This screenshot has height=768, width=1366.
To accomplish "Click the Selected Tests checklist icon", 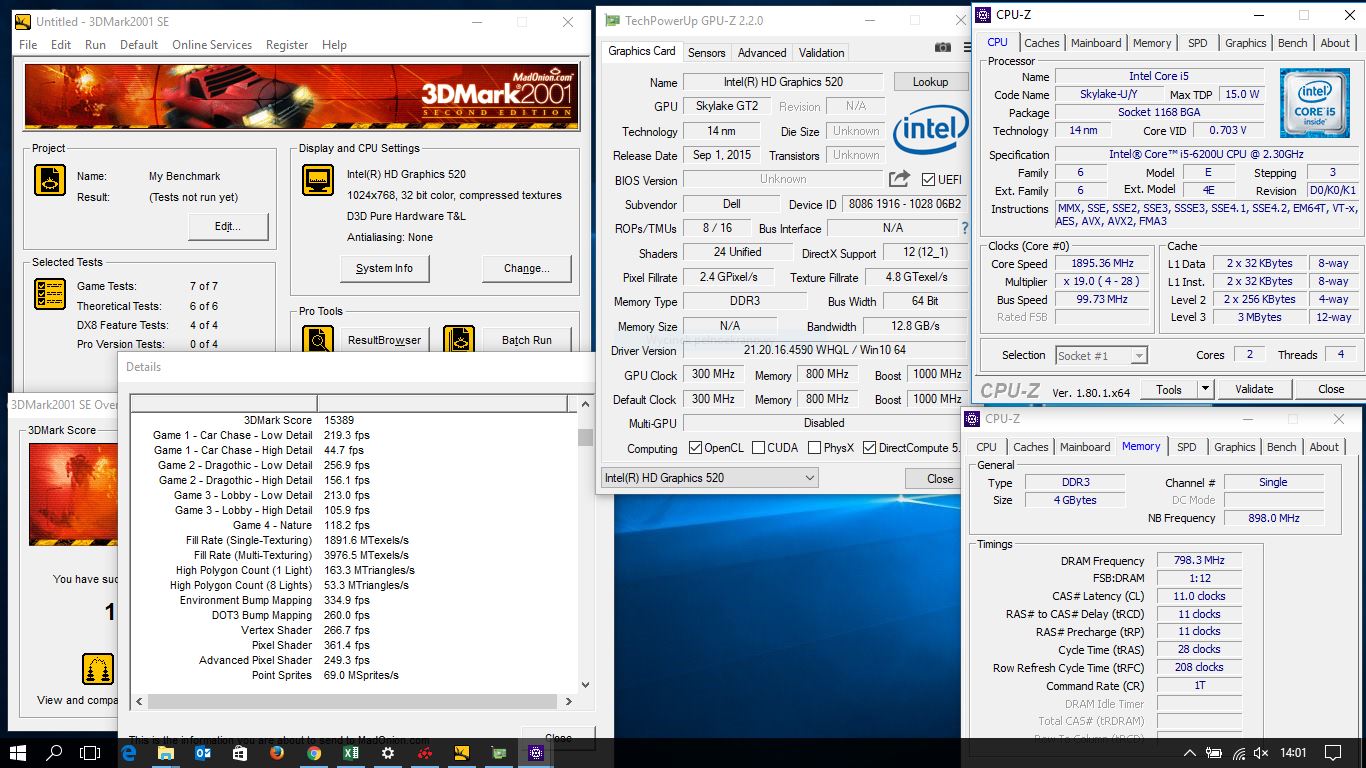I will click(50, 294).
